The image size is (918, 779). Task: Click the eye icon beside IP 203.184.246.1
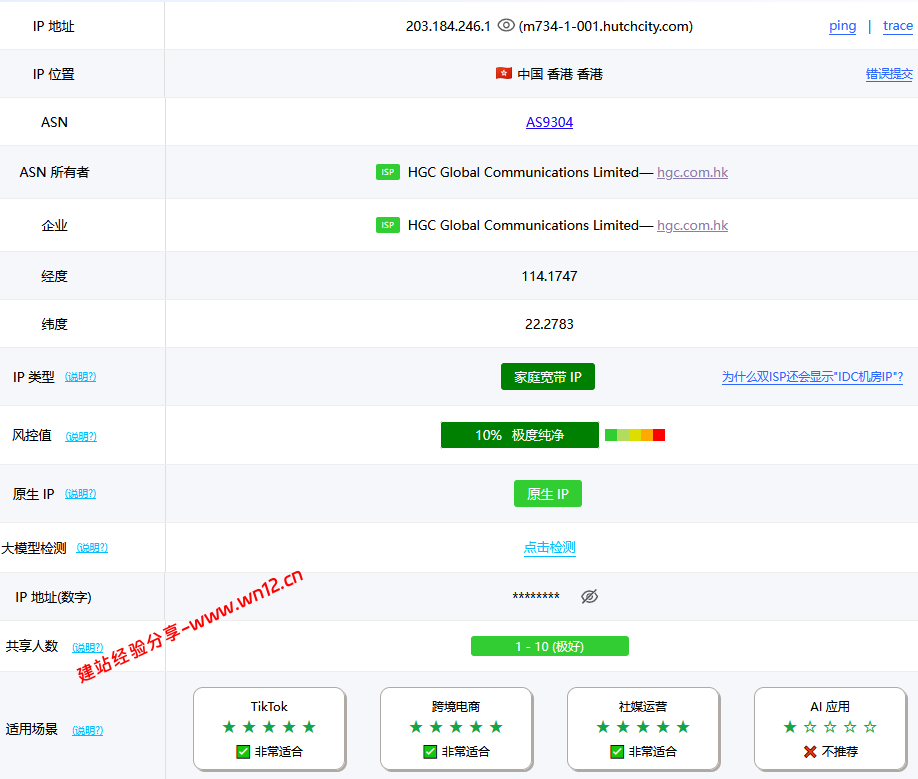(506, 26)
